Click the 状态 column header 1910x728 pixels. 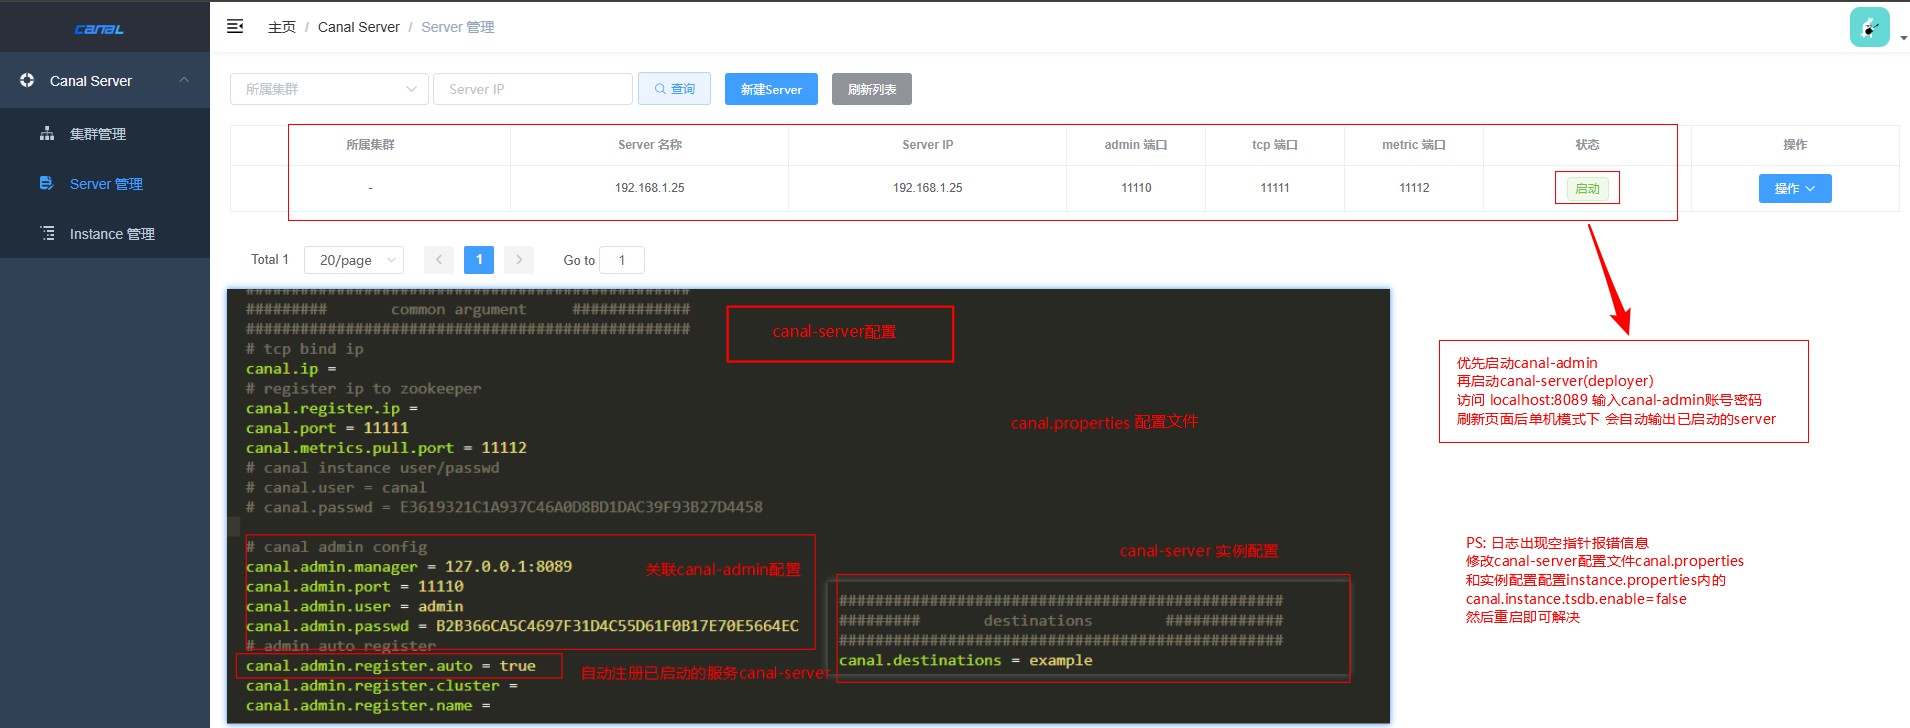(1587, 145)
